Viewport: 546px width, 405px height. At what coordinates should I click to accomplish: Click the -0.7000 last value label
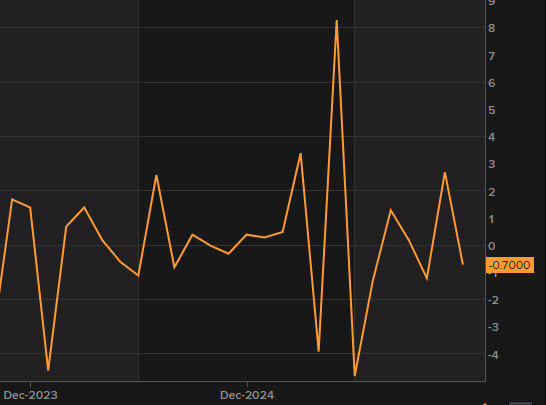pos(510,265)
